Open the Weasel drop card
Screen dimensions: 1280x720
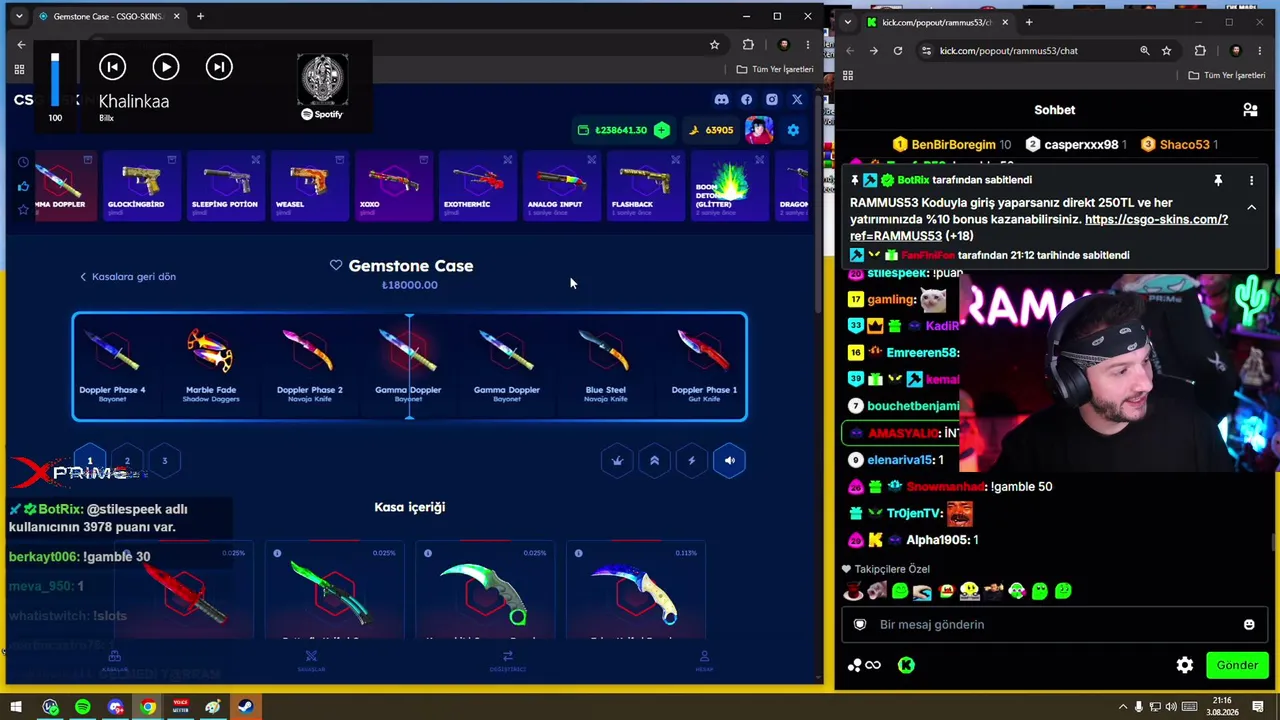tap(309, 187)
